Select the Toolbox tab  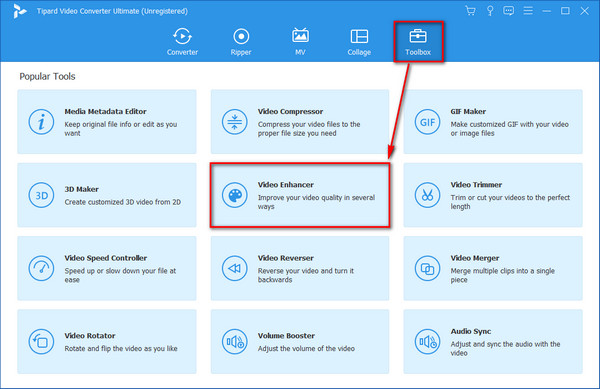418,41
